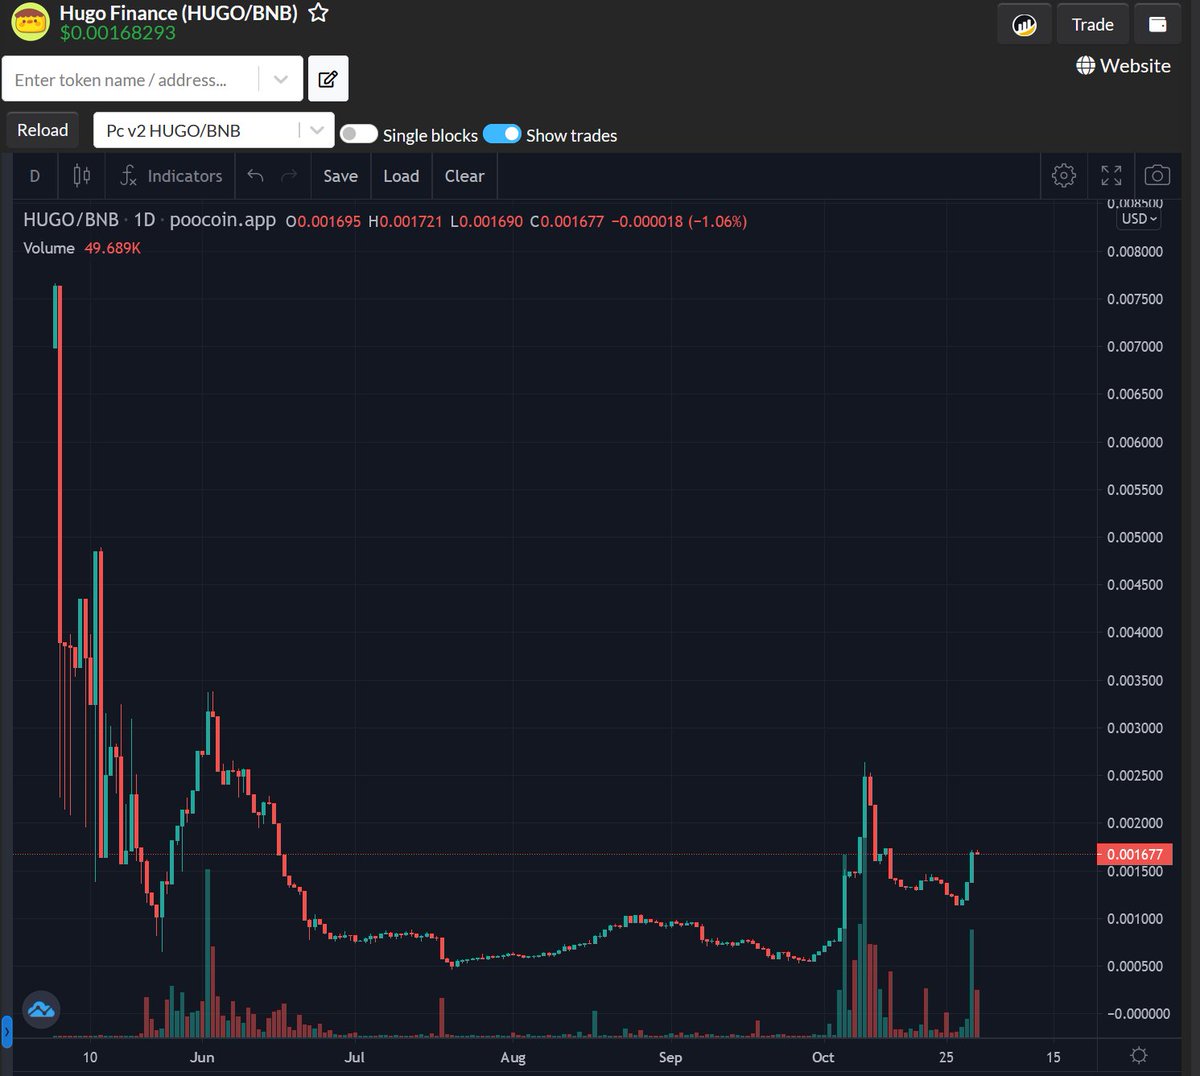Click the Trade button
1200x1076 pixels.
[1092, 23]
